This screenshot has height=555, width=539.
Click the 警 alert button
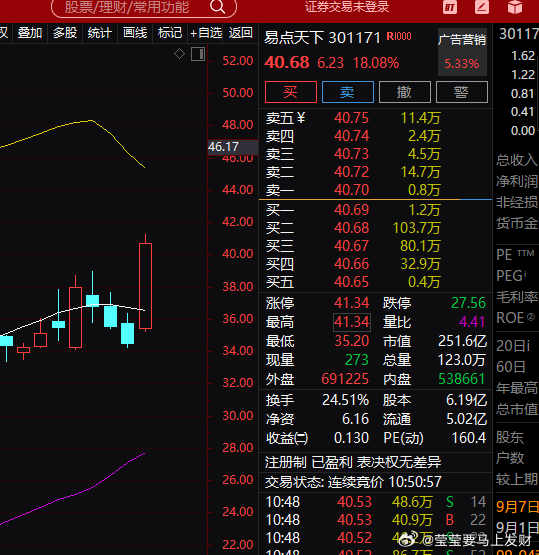coord(461,92)
